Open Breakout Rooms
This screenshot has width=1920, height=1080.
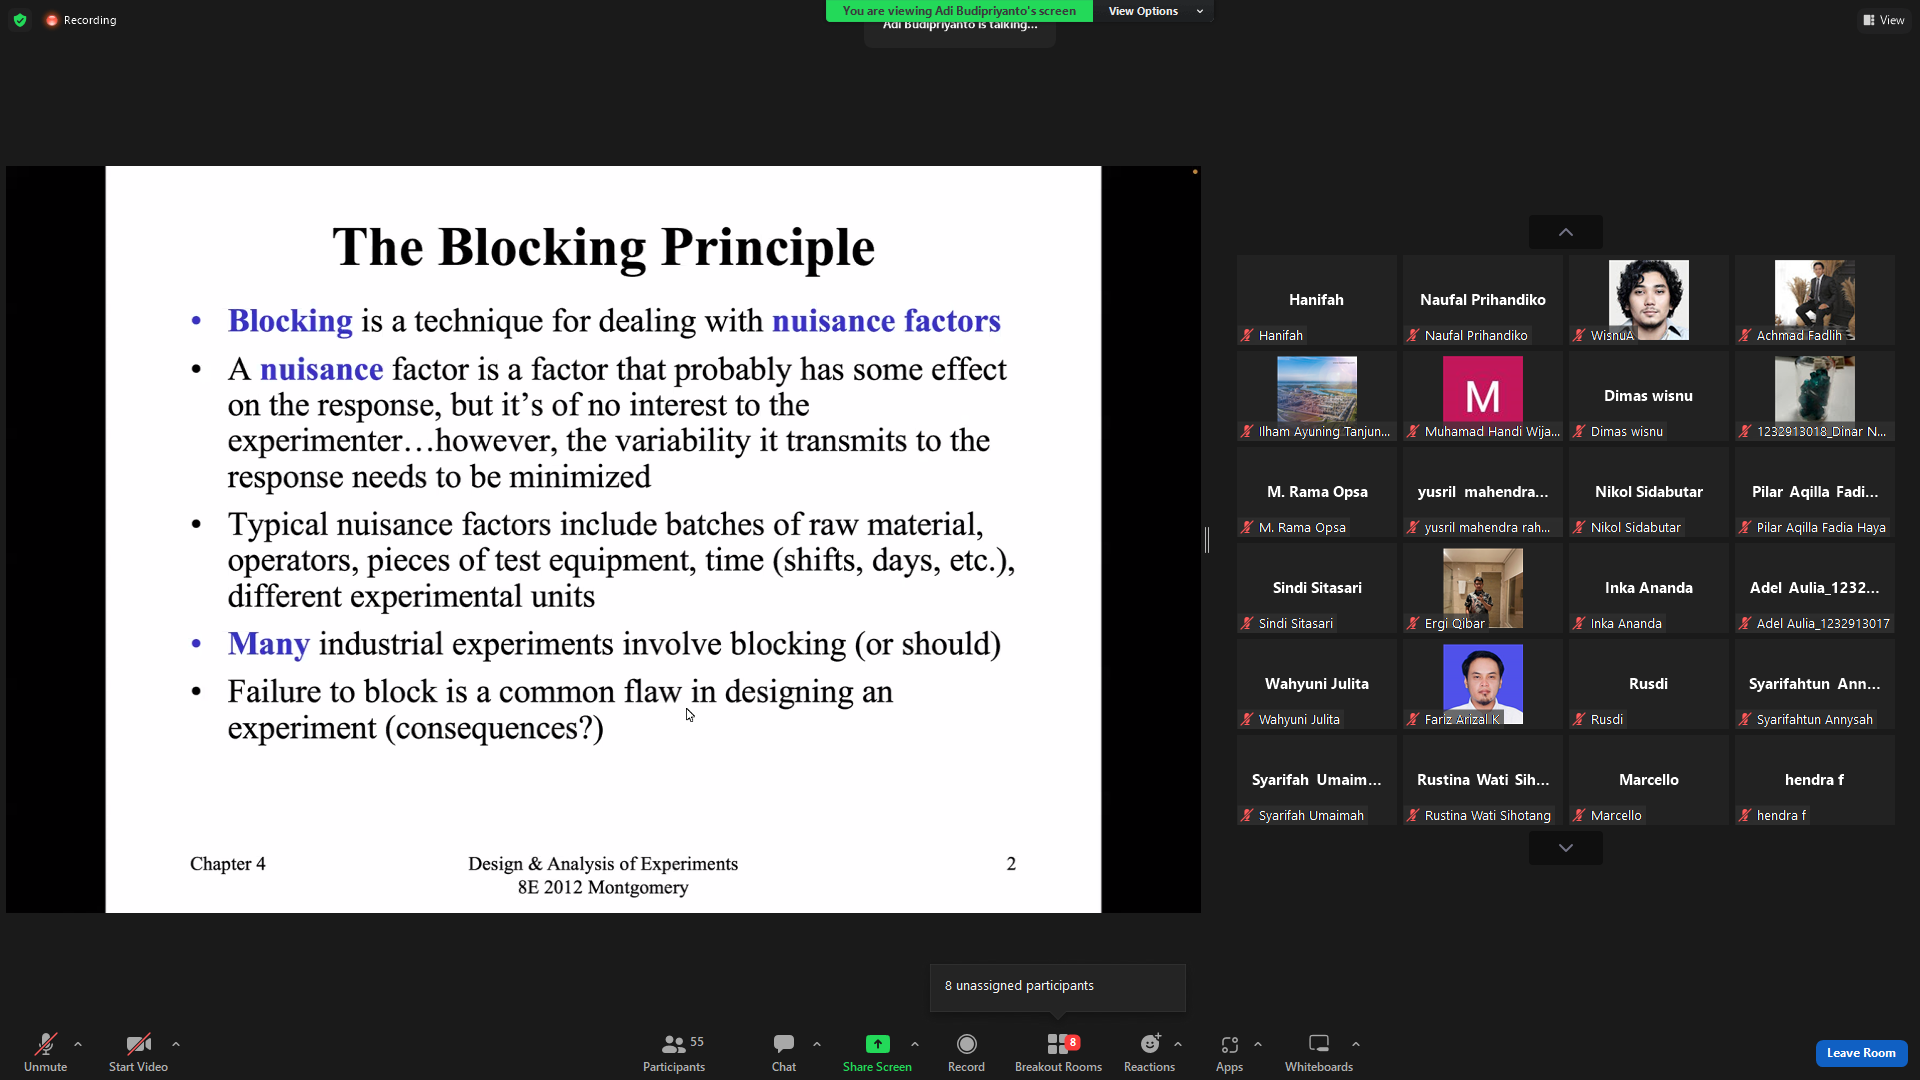[x=1058, y=1052]
